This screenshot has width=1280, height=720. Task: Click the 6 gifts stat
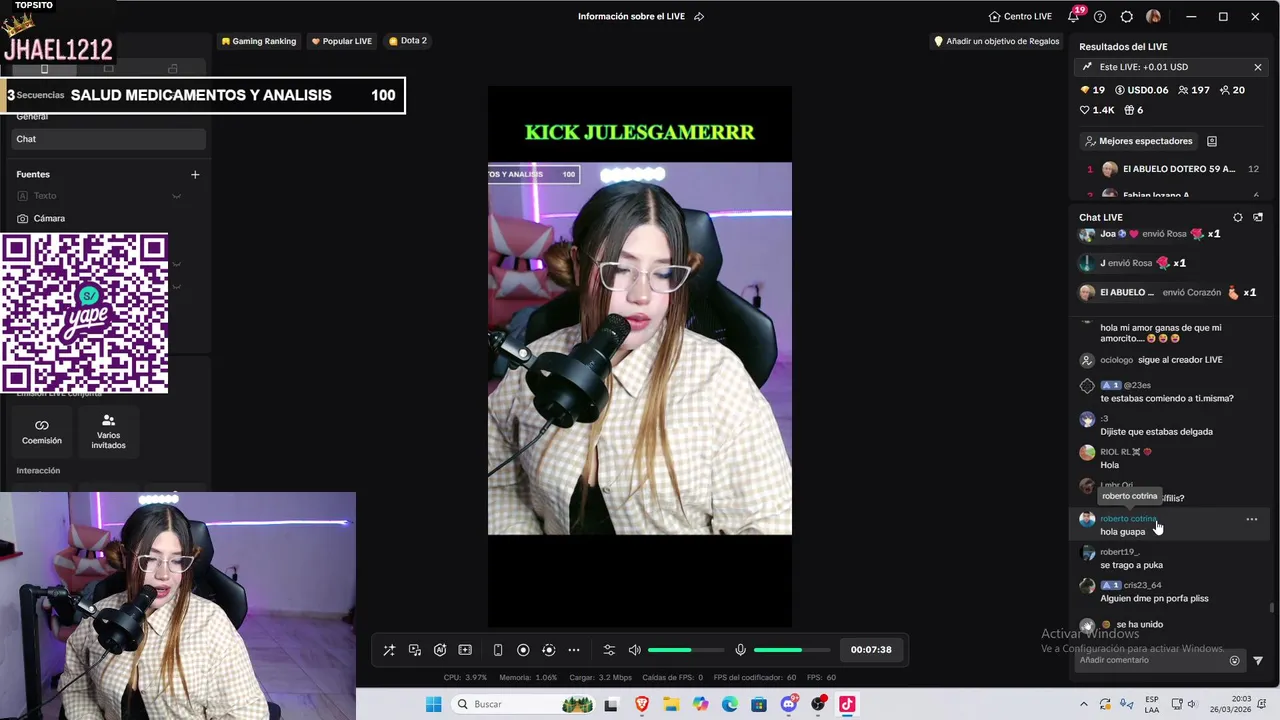[1133, 110]
